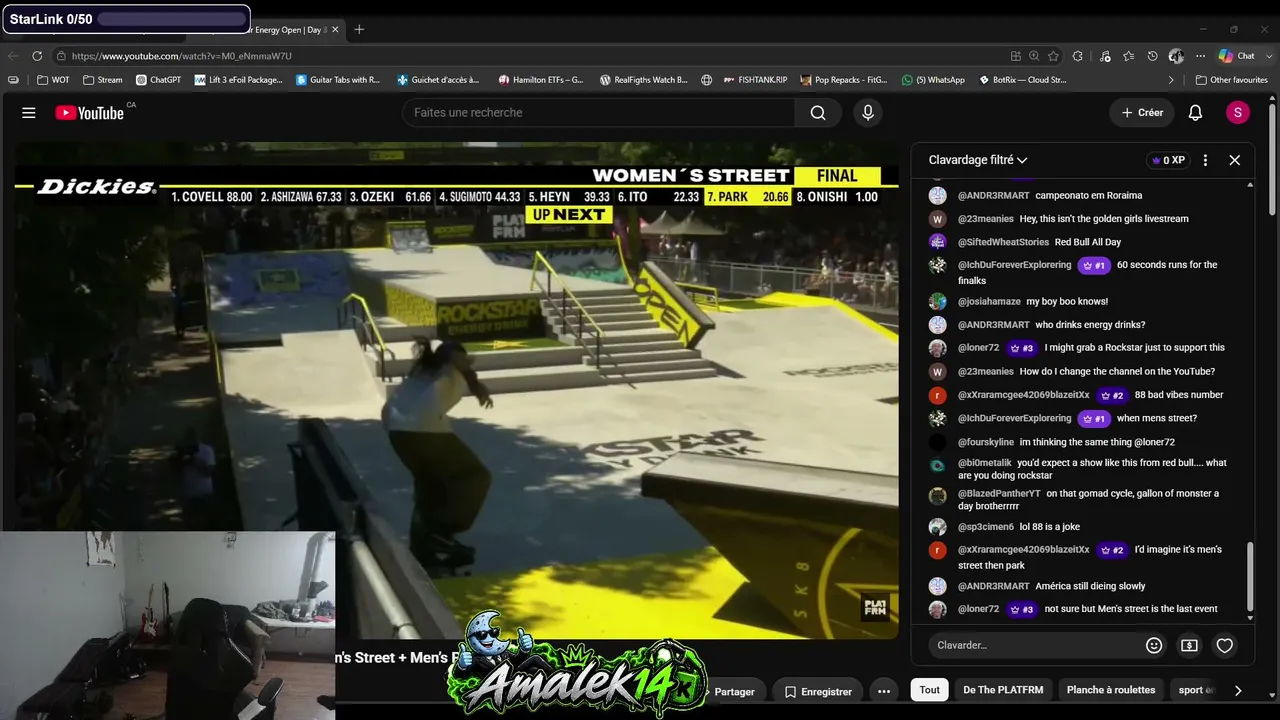This screenshot has height=720, width=1280.
Task: Open the Guichet d'accès bookmark
Action: pyautogui.click(x=438, y=80)
